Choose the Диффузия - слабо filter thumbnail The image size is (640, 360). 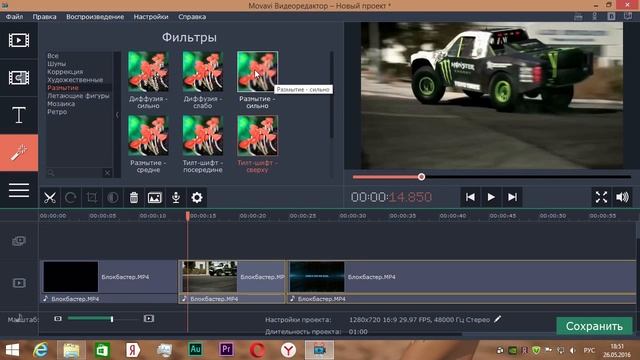[x=203, y=71]
